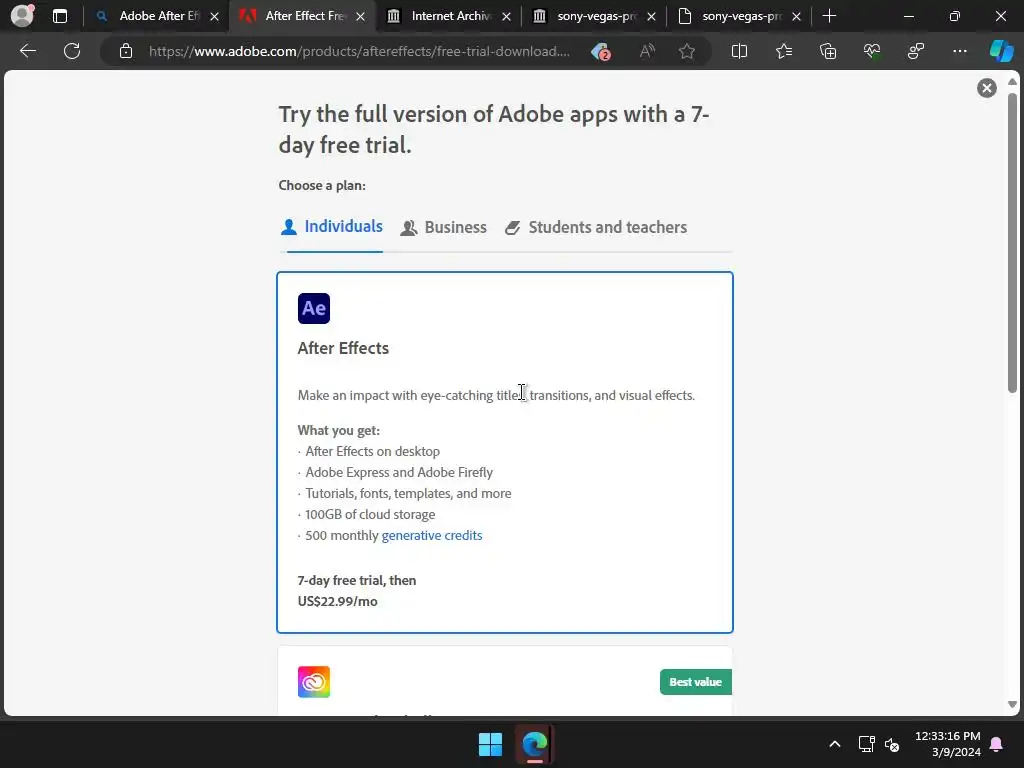The image size is (1024, 768).
Task: Close the first sony-vegas-pro tab
Action: (x=651, y=17)
